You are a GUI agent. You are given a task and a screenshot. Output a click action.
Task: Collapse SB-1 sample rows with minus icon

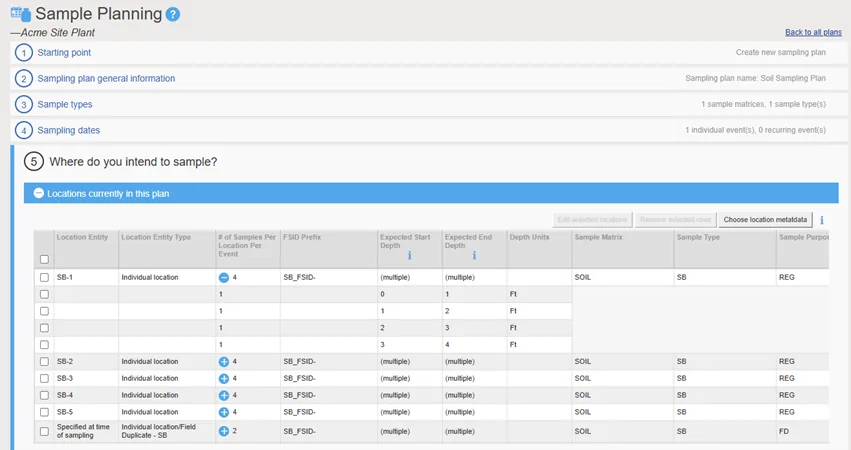[224, 277]
